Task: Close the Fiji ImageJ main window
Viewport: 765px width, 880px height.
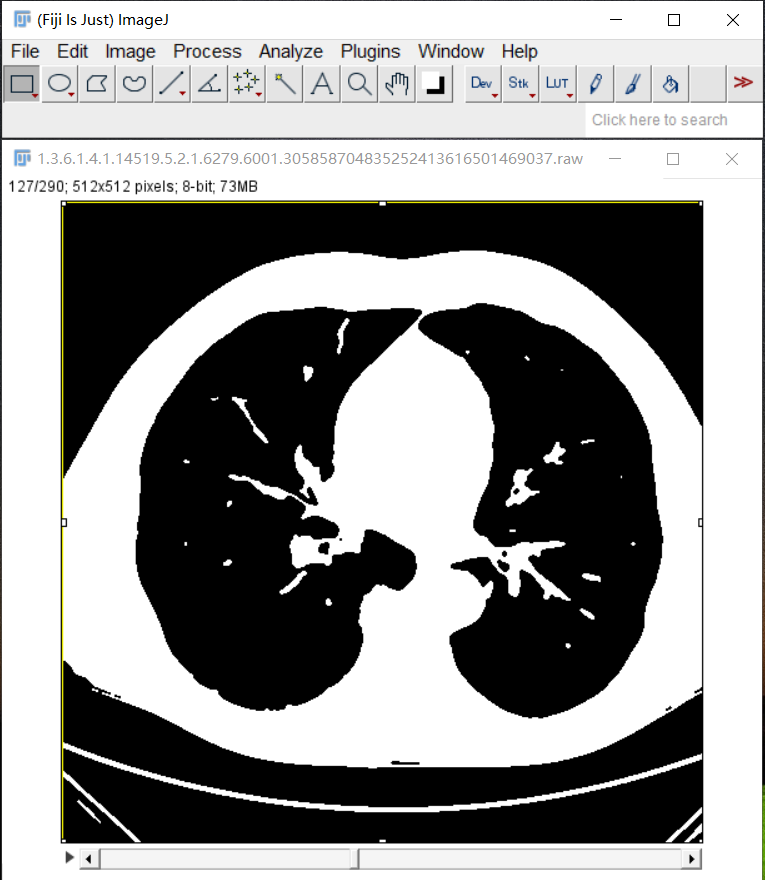Action: 732,20
